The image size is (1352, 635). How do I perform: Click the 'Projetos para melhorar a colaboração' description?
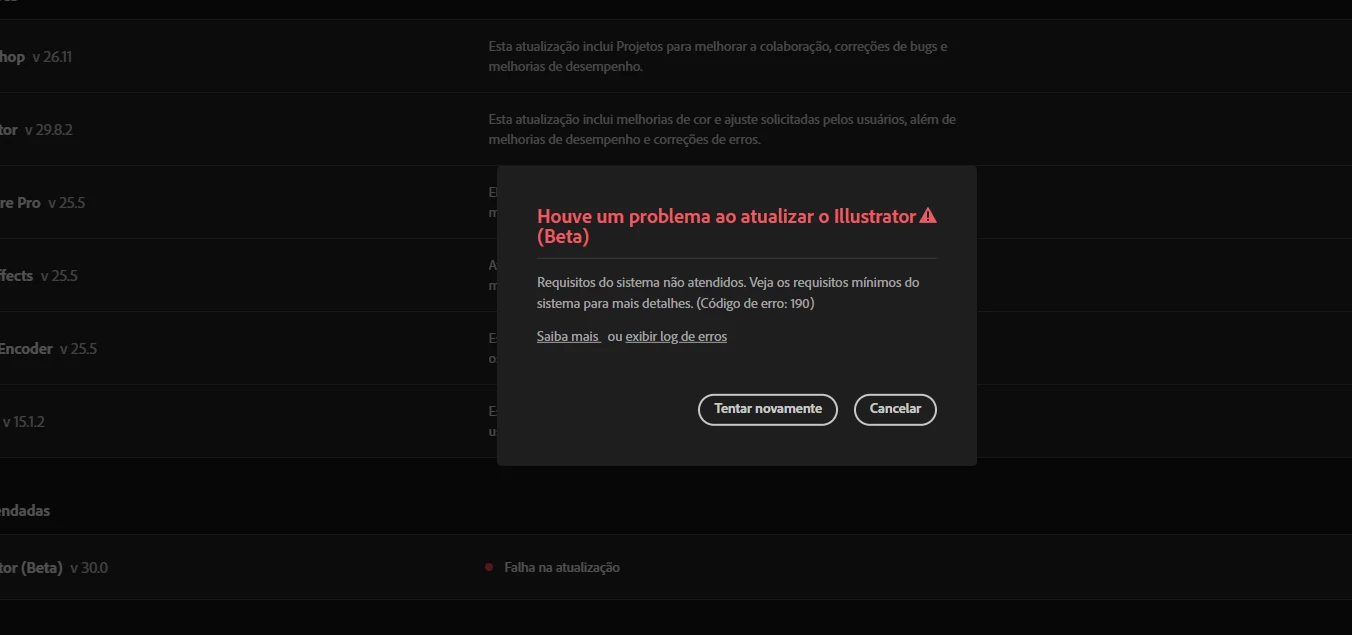pos(718,57)
